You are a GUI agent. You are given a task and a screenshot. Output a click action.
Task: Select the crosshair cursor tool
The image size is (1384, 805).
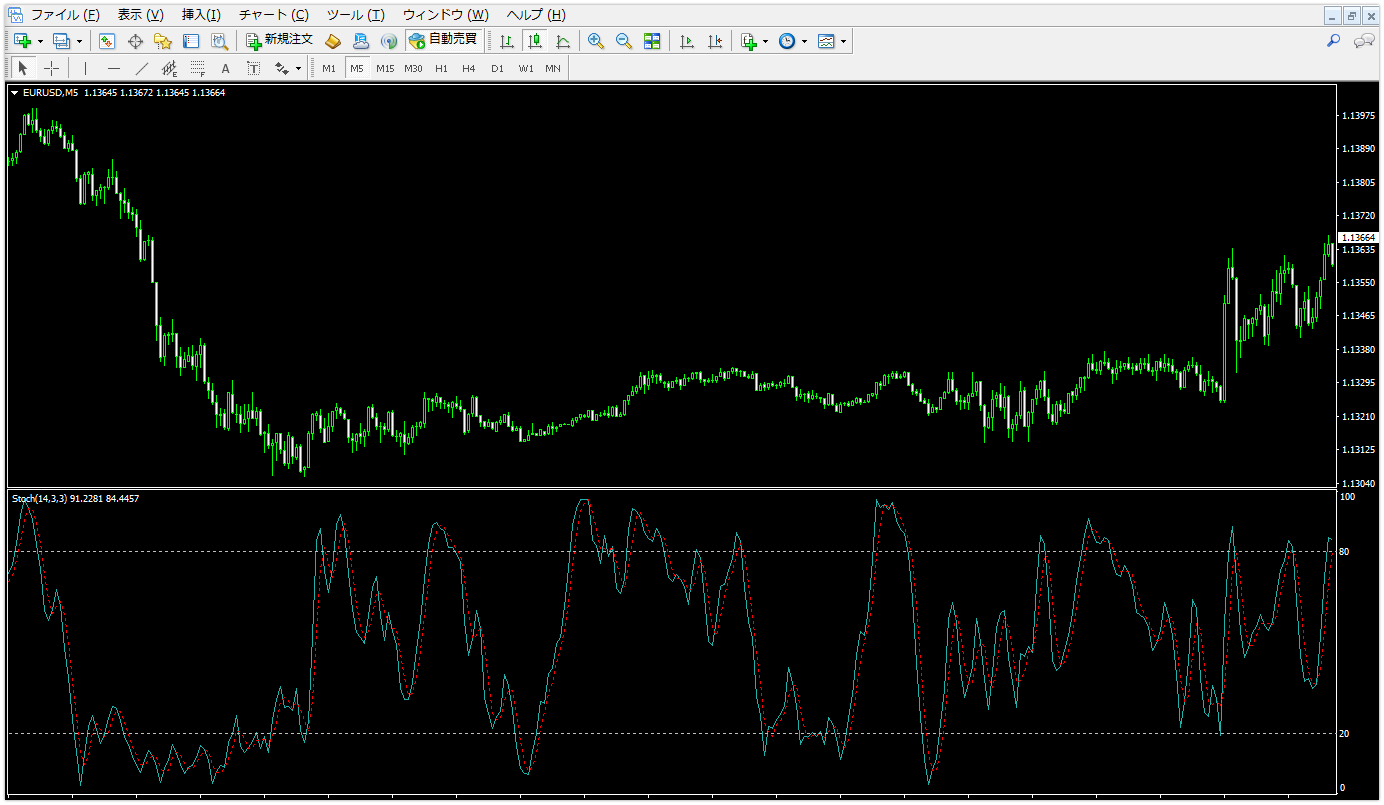[52, 68]
